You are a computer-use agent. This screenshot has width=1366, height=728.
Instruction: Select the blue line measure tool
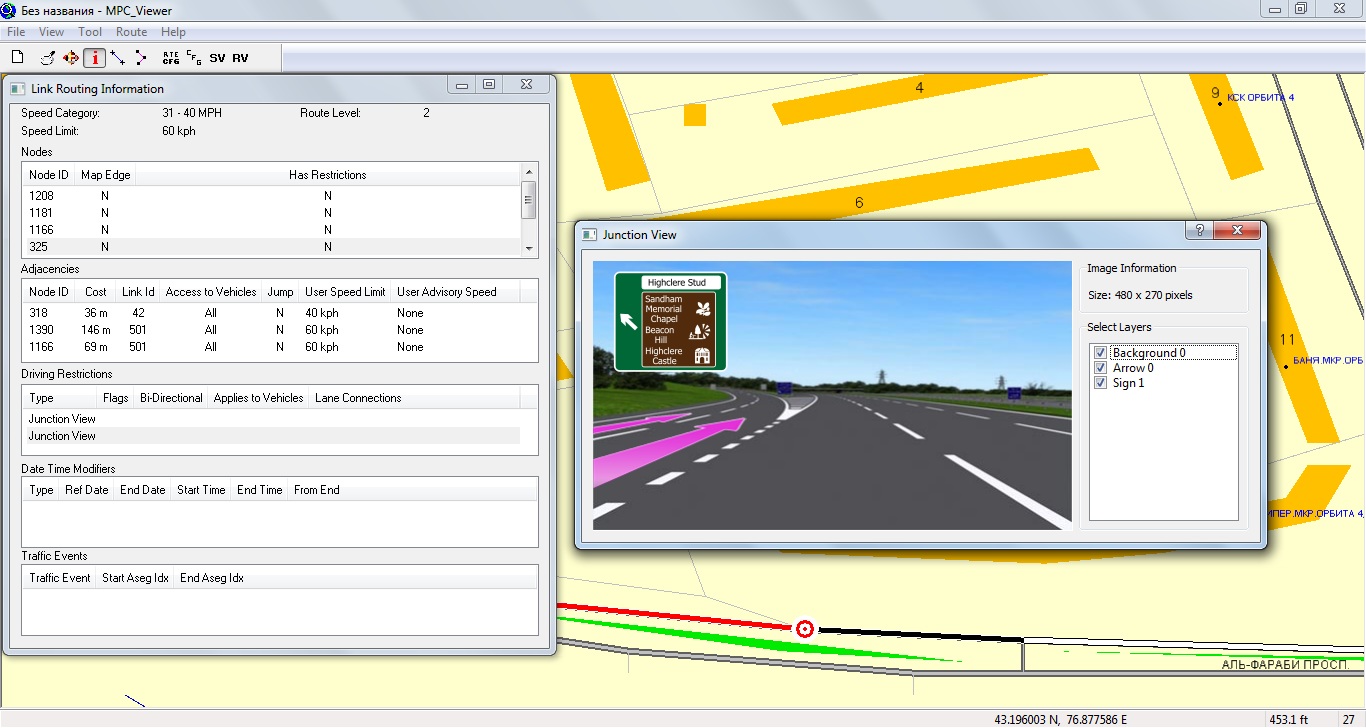click(x=117, y=58)
